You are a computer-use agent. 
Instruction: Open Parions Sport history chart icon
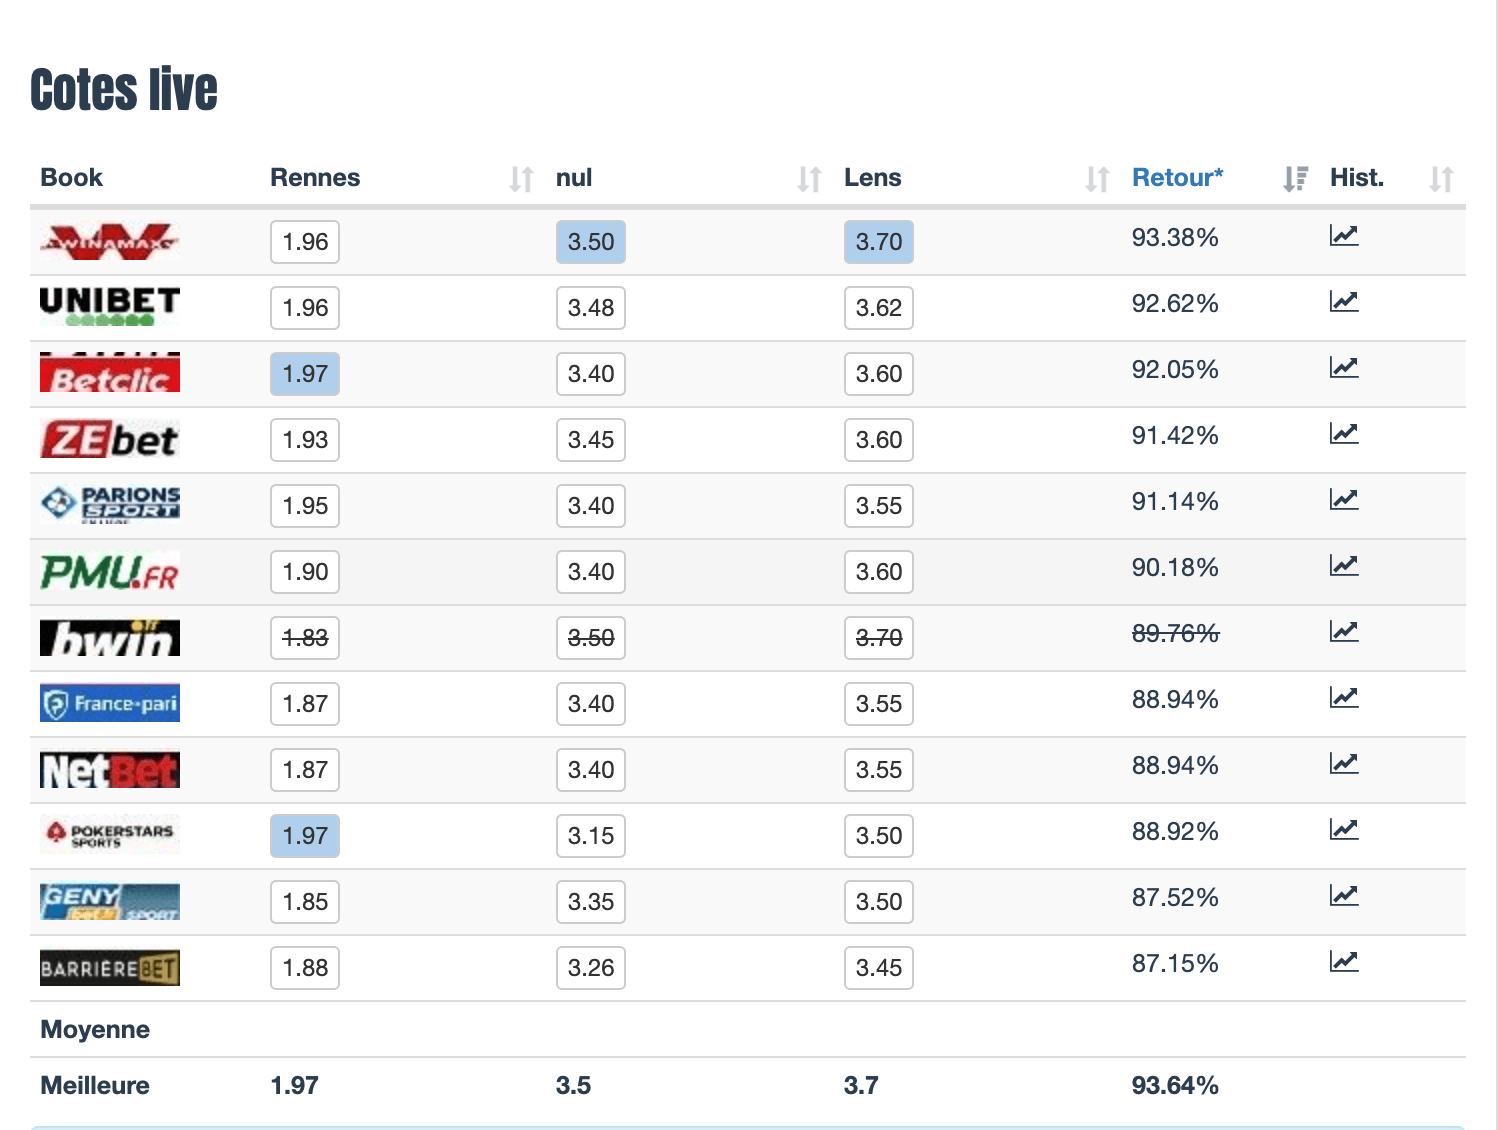pyautogui.click(x=1344, y=500)
